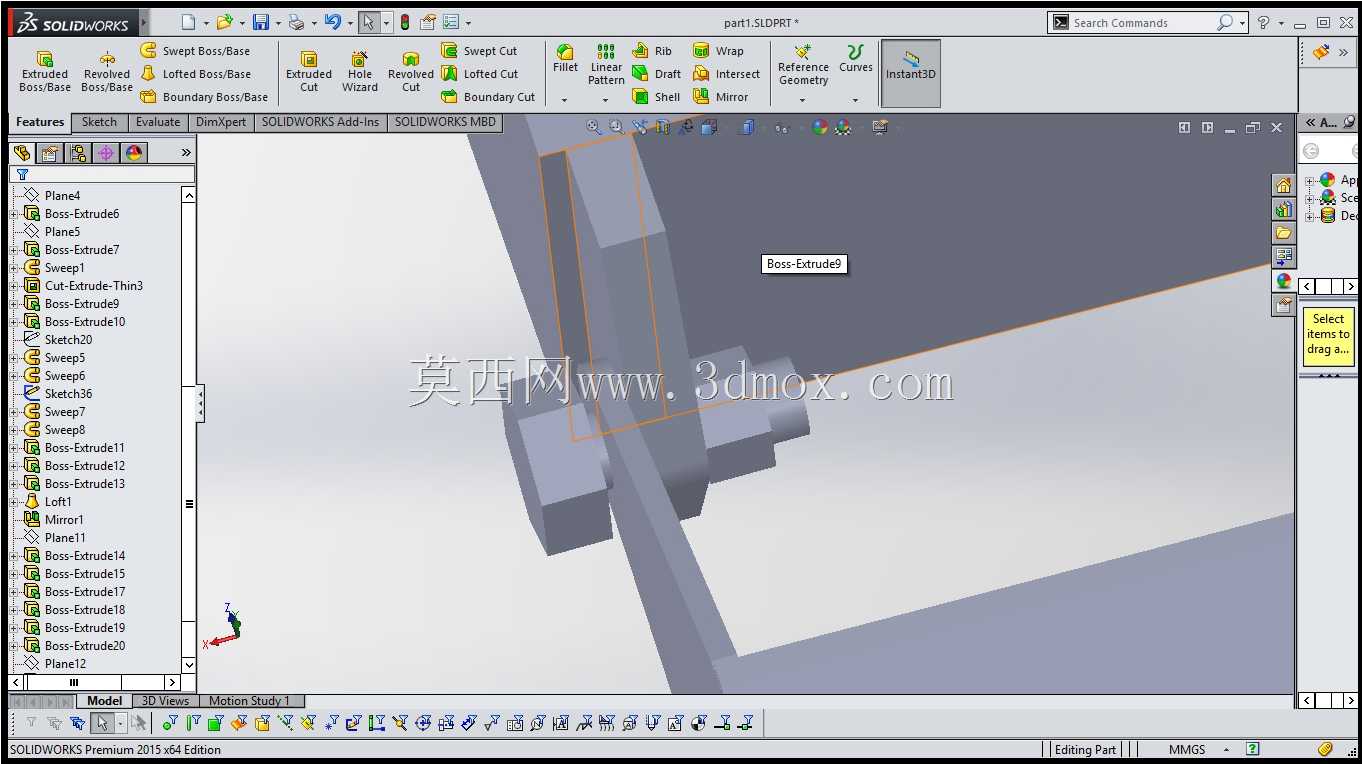Click the Zoom to Fit icon
This screenshot has width=1362, height=764.
[x=594, y=127]
